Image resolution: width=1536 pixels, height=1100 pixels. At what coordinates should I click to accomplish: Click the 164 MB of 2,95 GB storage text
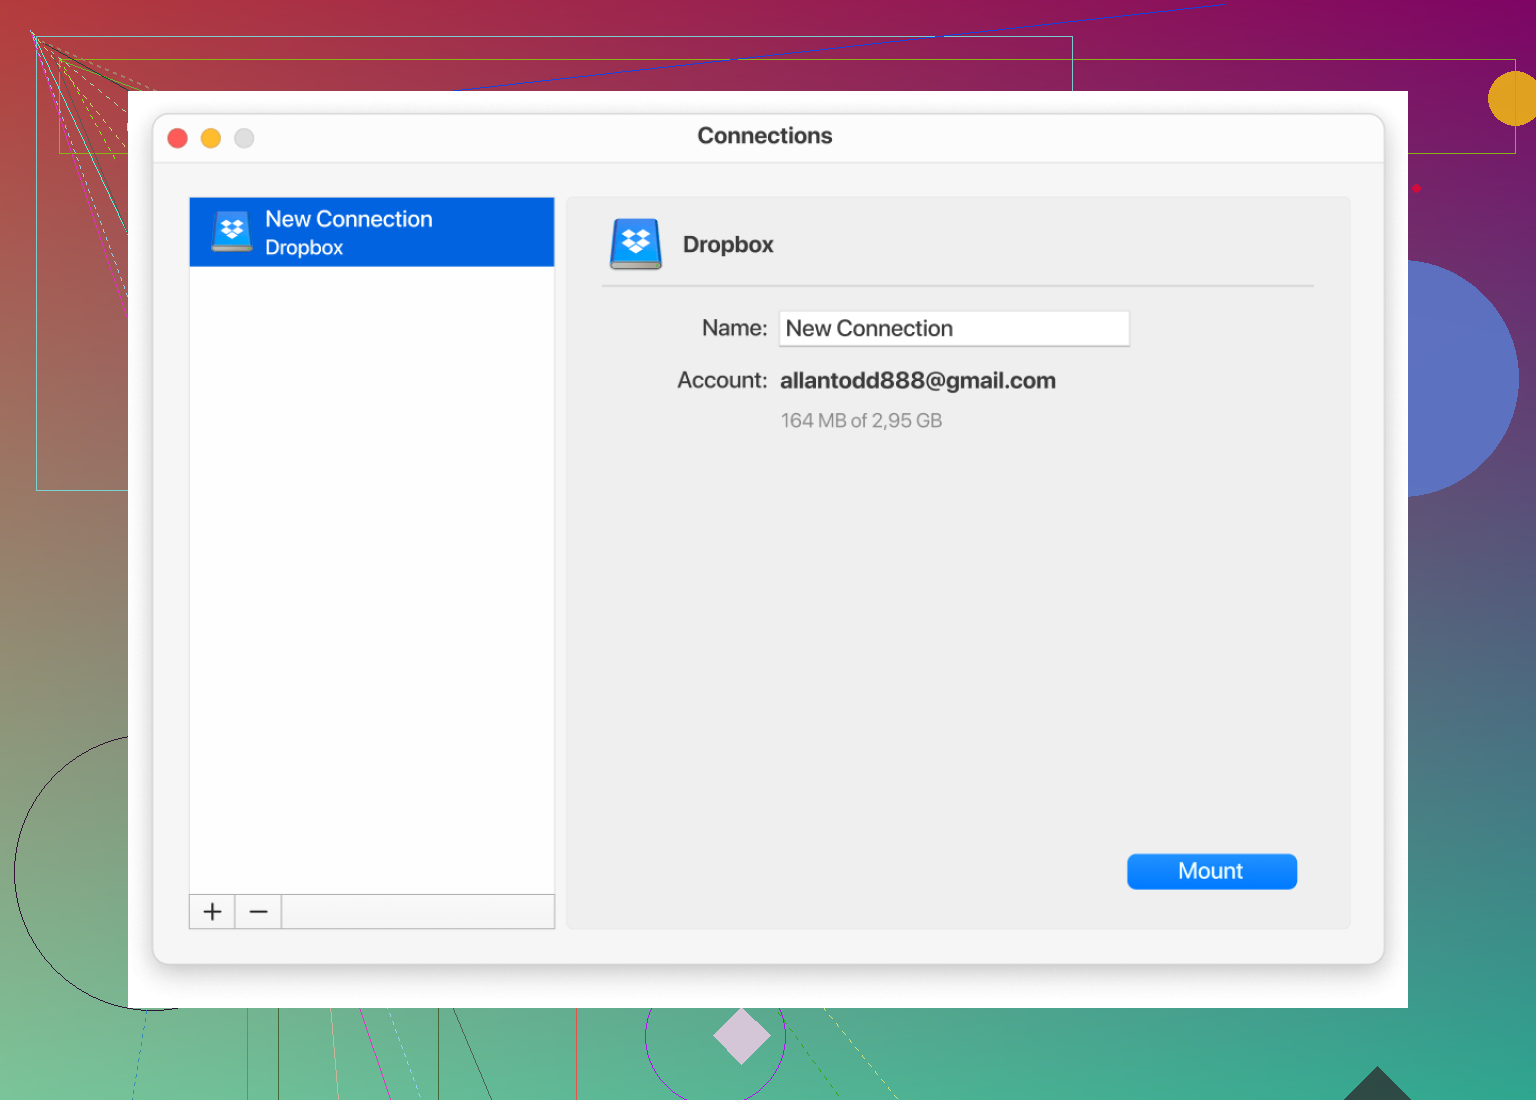861,421
